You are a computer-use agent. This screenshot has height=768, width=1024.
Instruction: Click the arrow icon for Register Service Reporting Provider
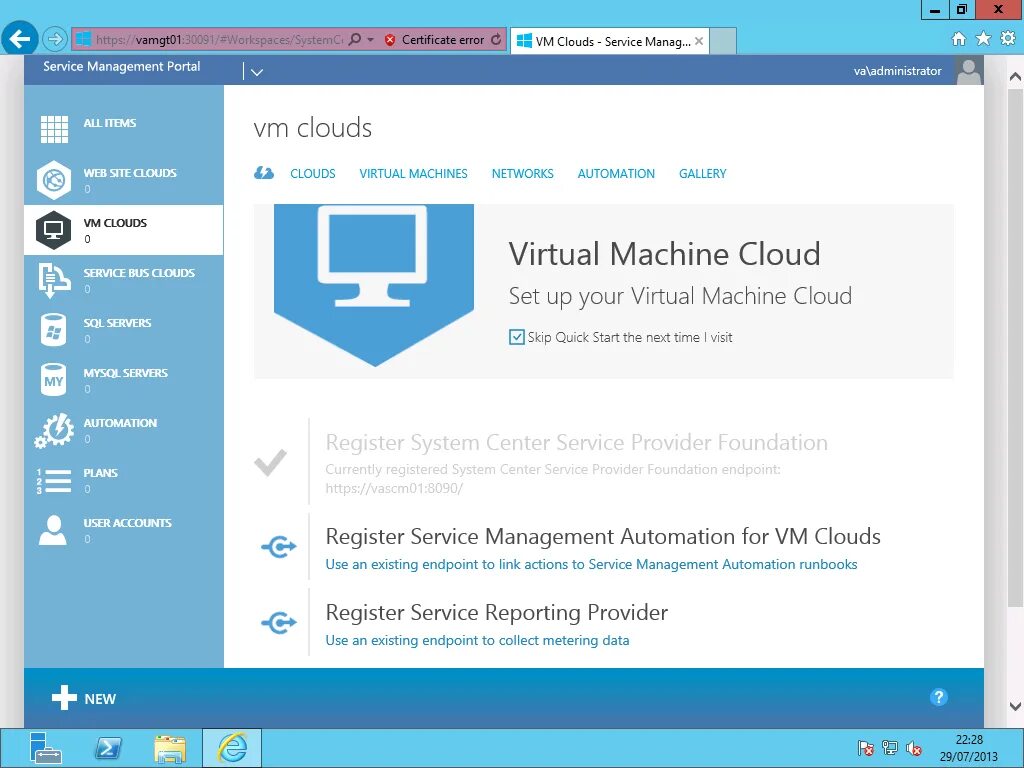pyautogui.click(x=279, y=622)
